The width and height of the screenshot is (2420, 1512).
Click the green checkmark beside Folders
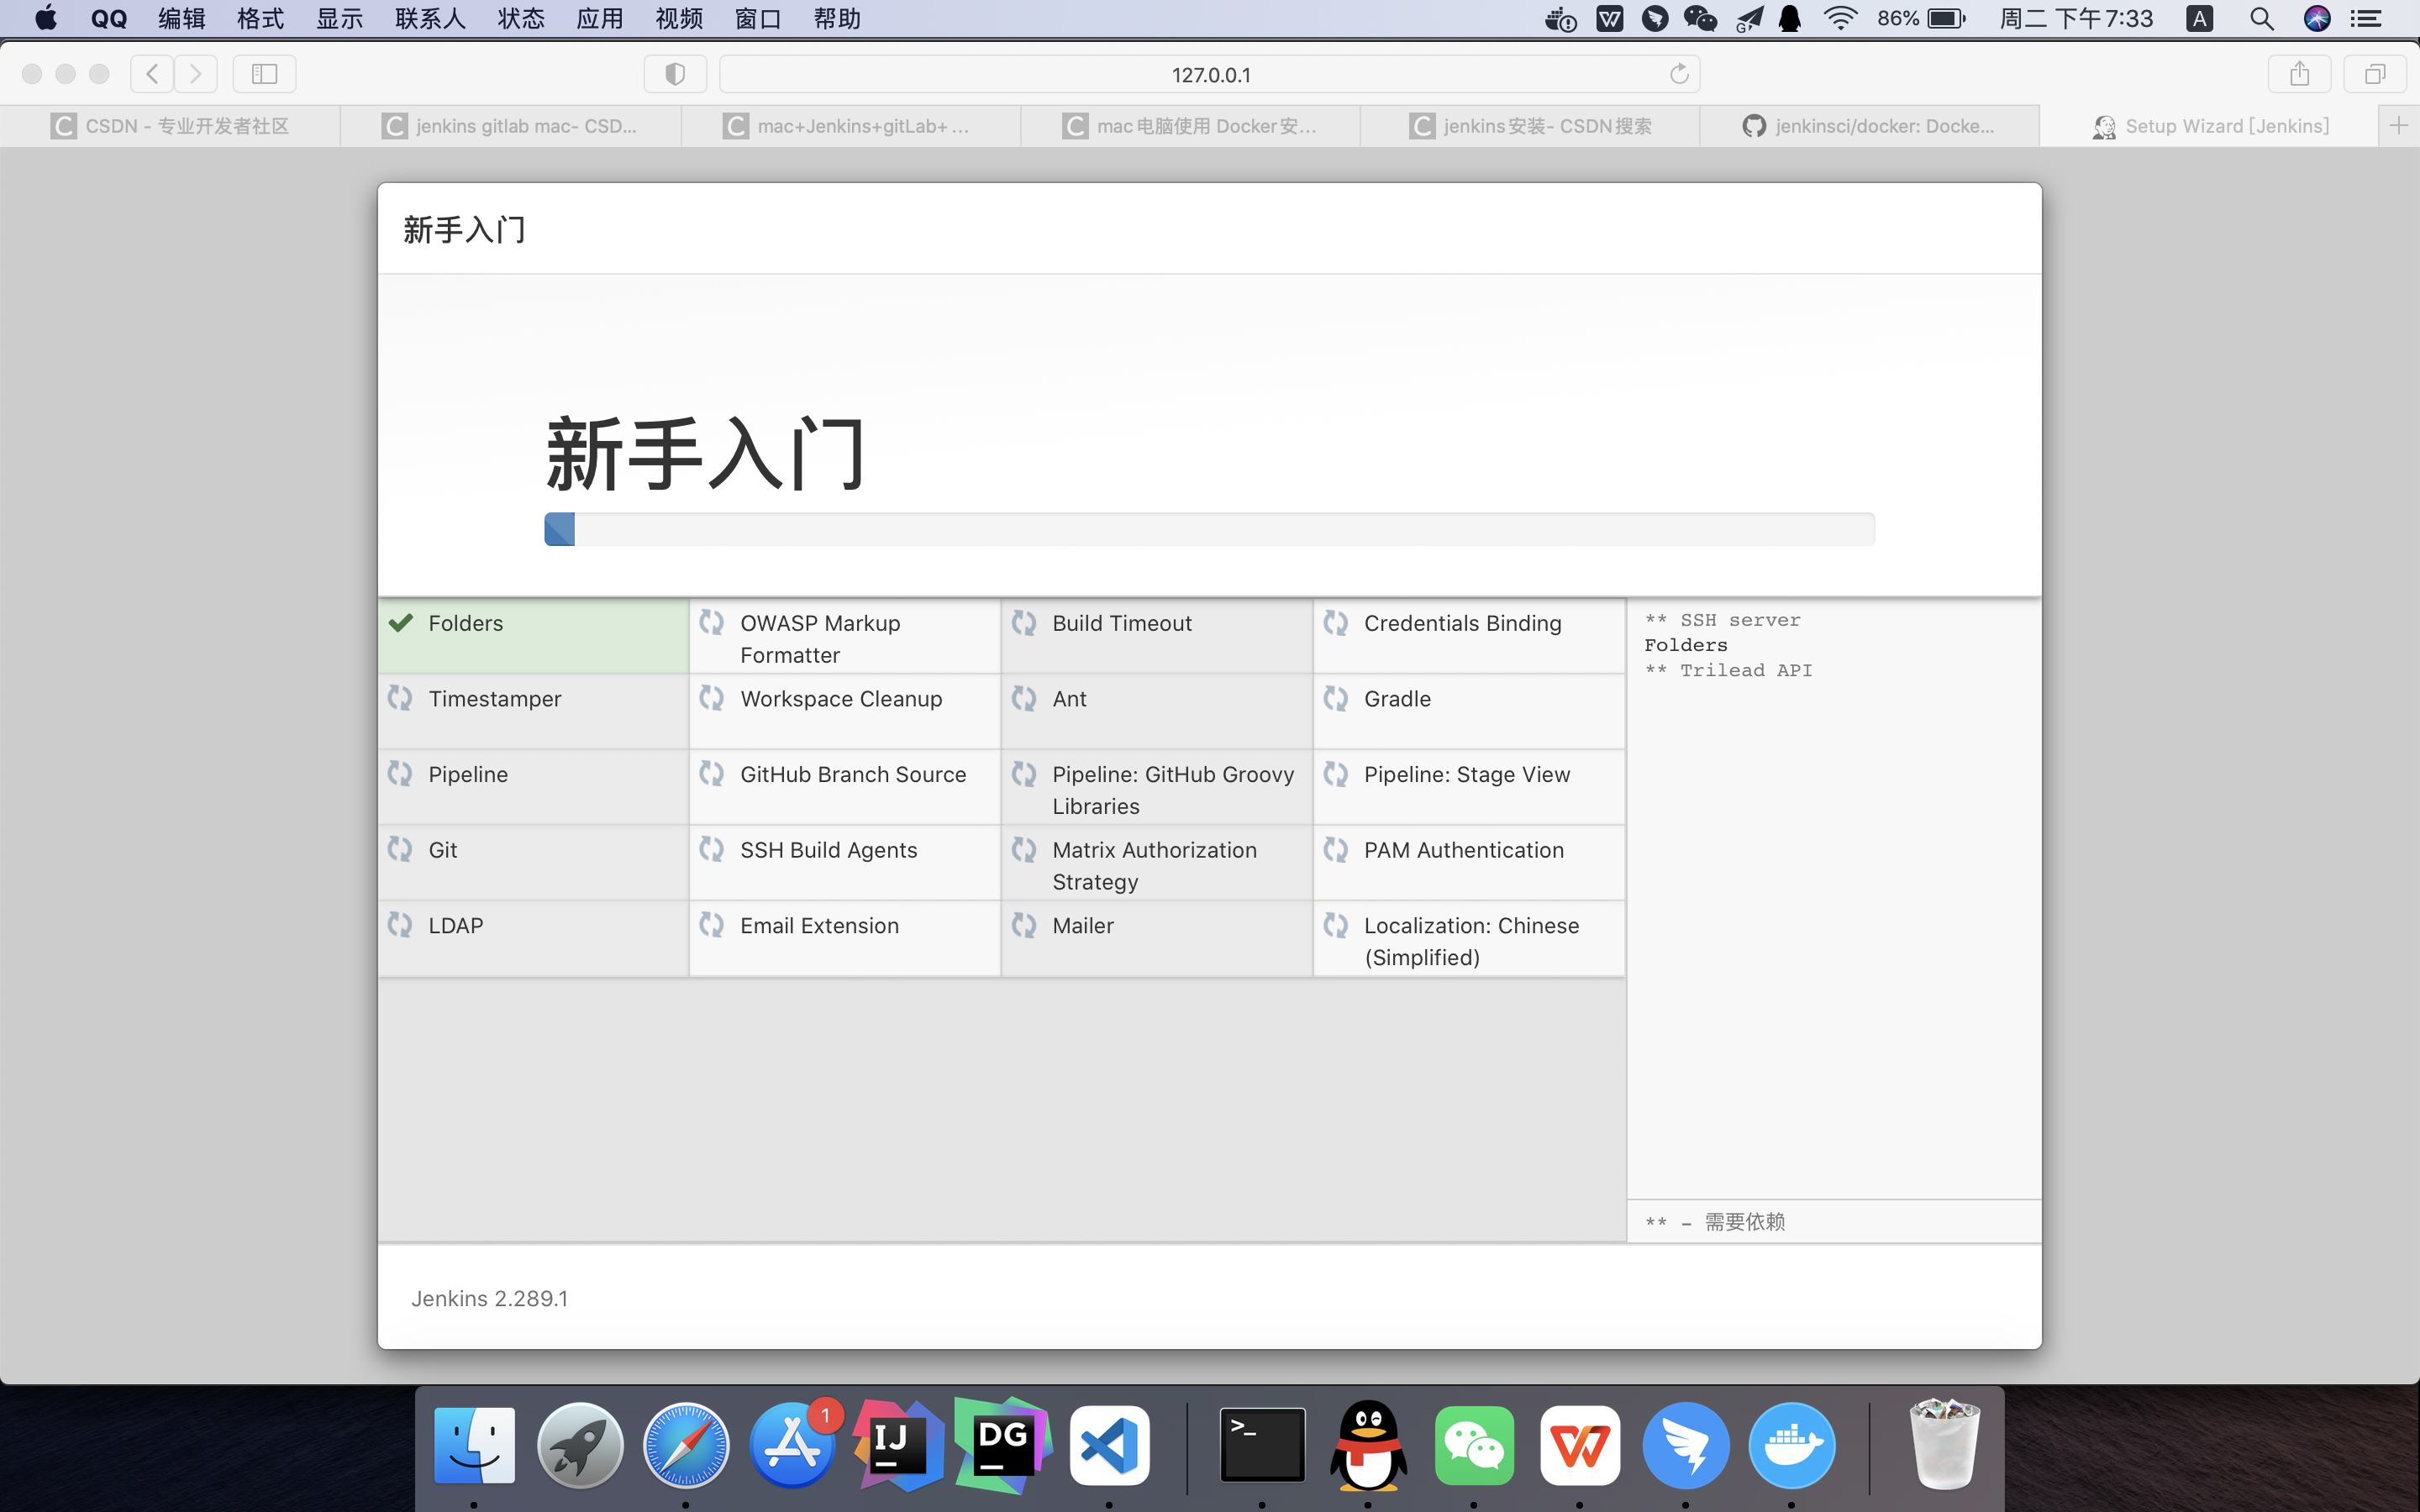pos(401,623)
